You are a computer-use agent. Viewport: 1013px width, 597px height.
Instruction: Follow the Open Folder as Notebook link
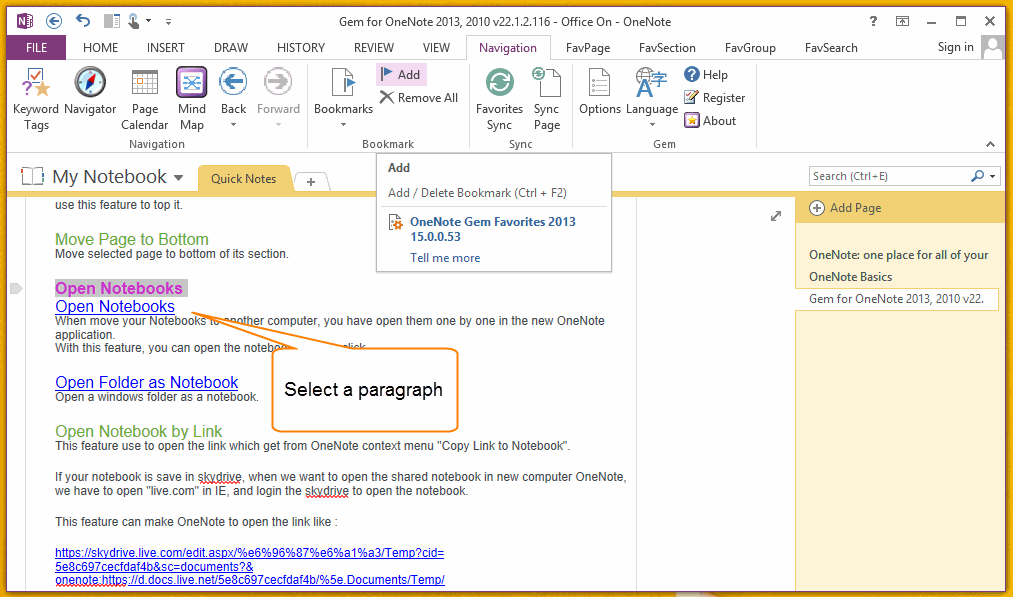pyautogui.click(x=147, y=382)
